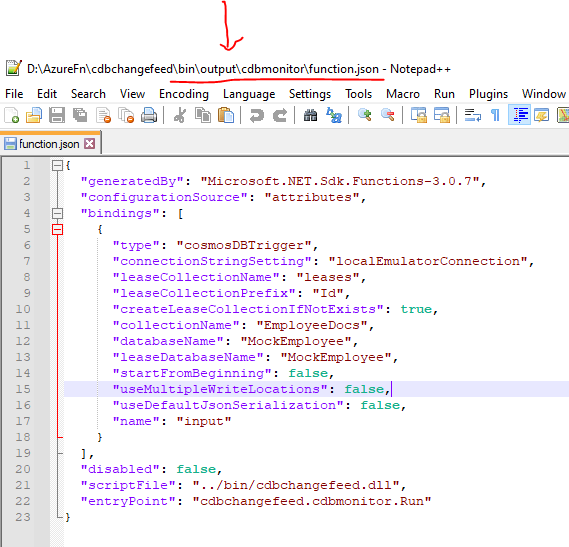This screenshot has height=547, width=569.
Task: Click line number 23 in the margin
Action: 23,517
